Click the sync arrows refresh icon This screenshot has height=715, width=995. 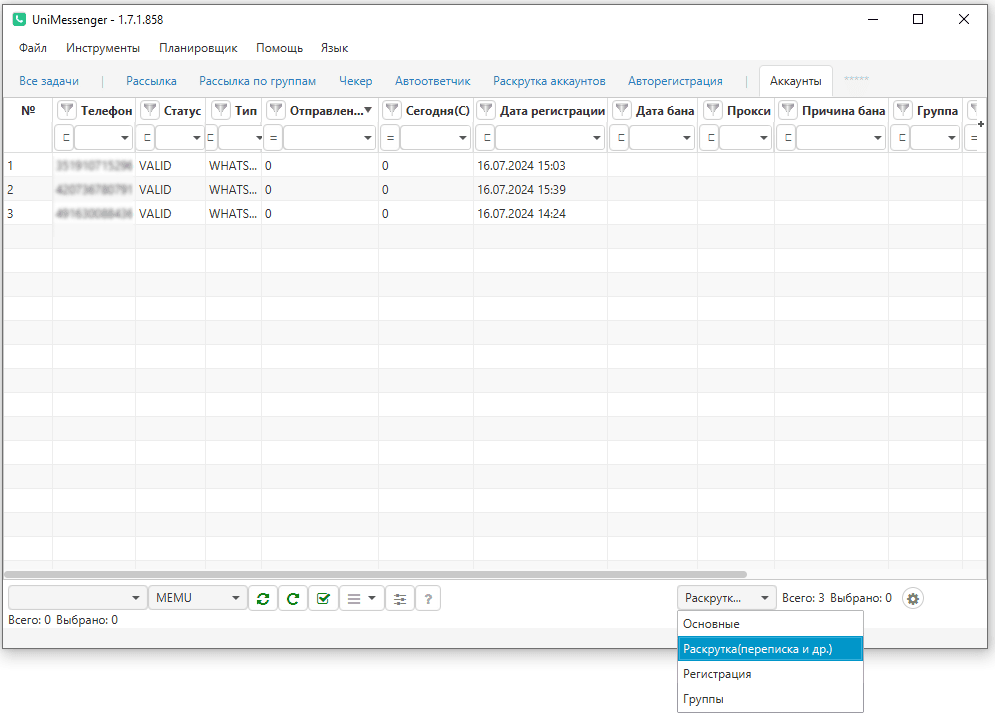(x=263, y=598)
